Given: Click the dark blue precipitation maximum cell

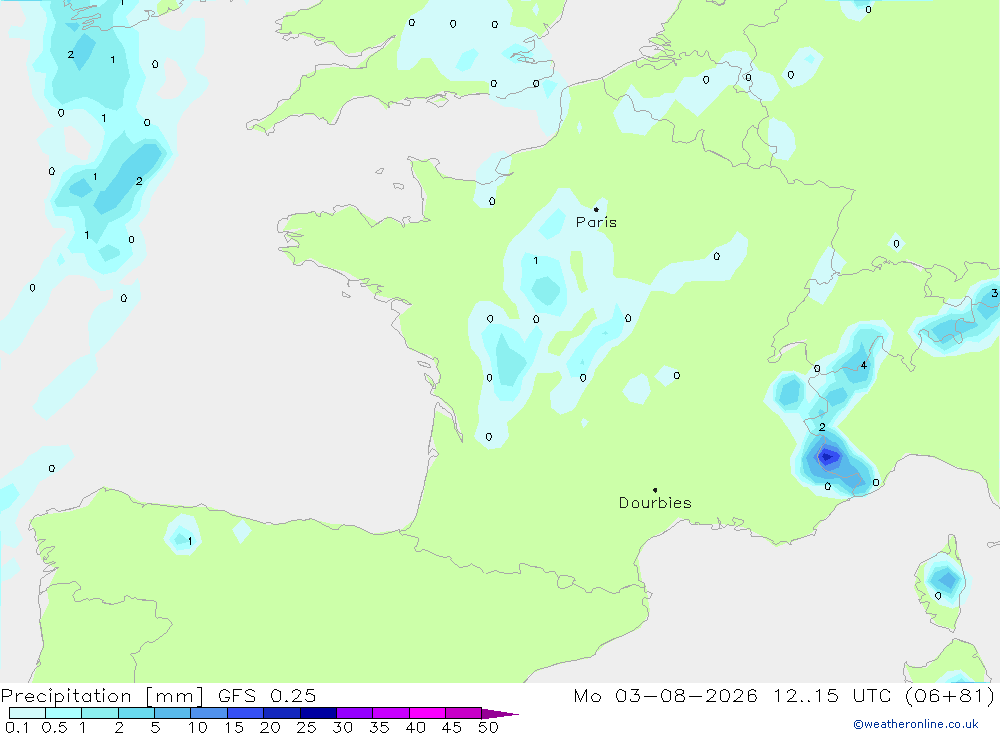Looking at the screenshot, I should [x=828, y=457].
